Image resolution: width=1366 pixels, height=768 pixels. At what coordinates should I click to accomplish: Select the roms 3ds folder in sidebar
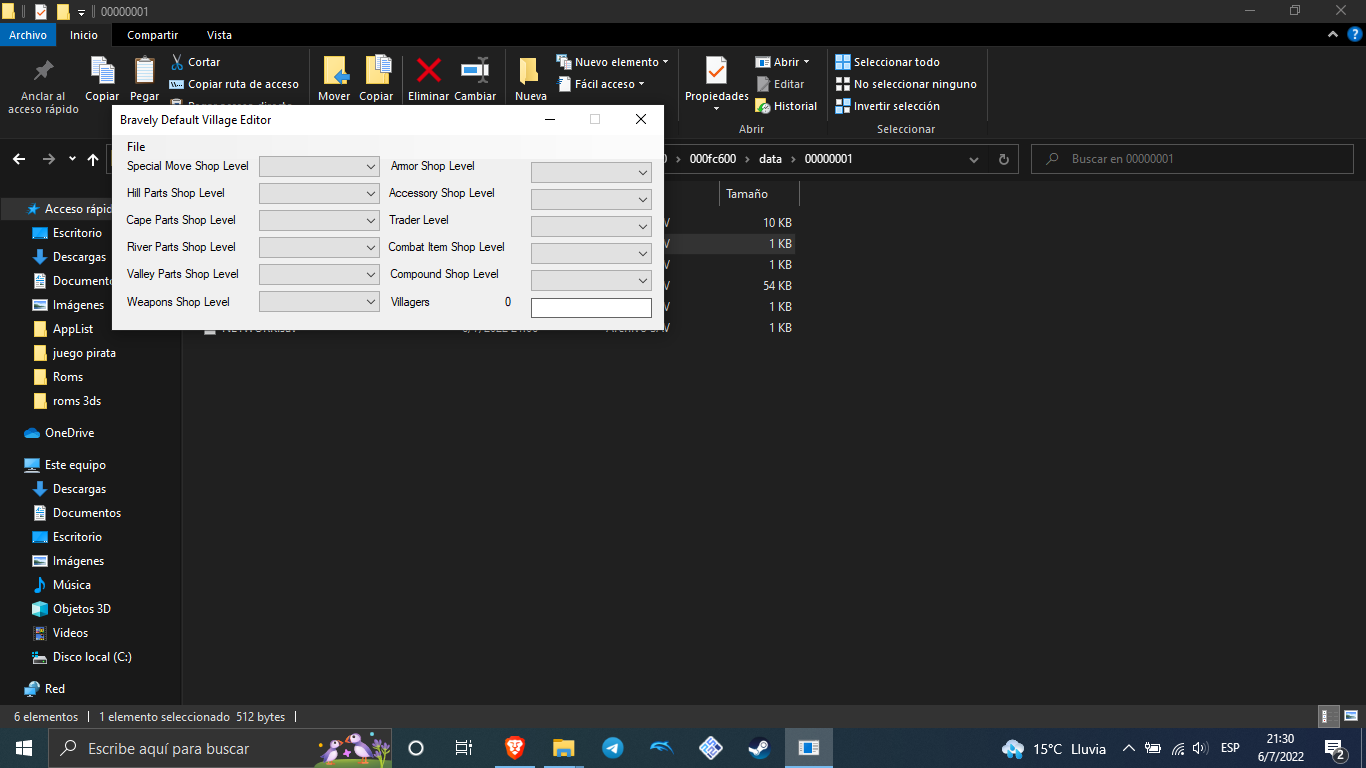pos(76,401)
